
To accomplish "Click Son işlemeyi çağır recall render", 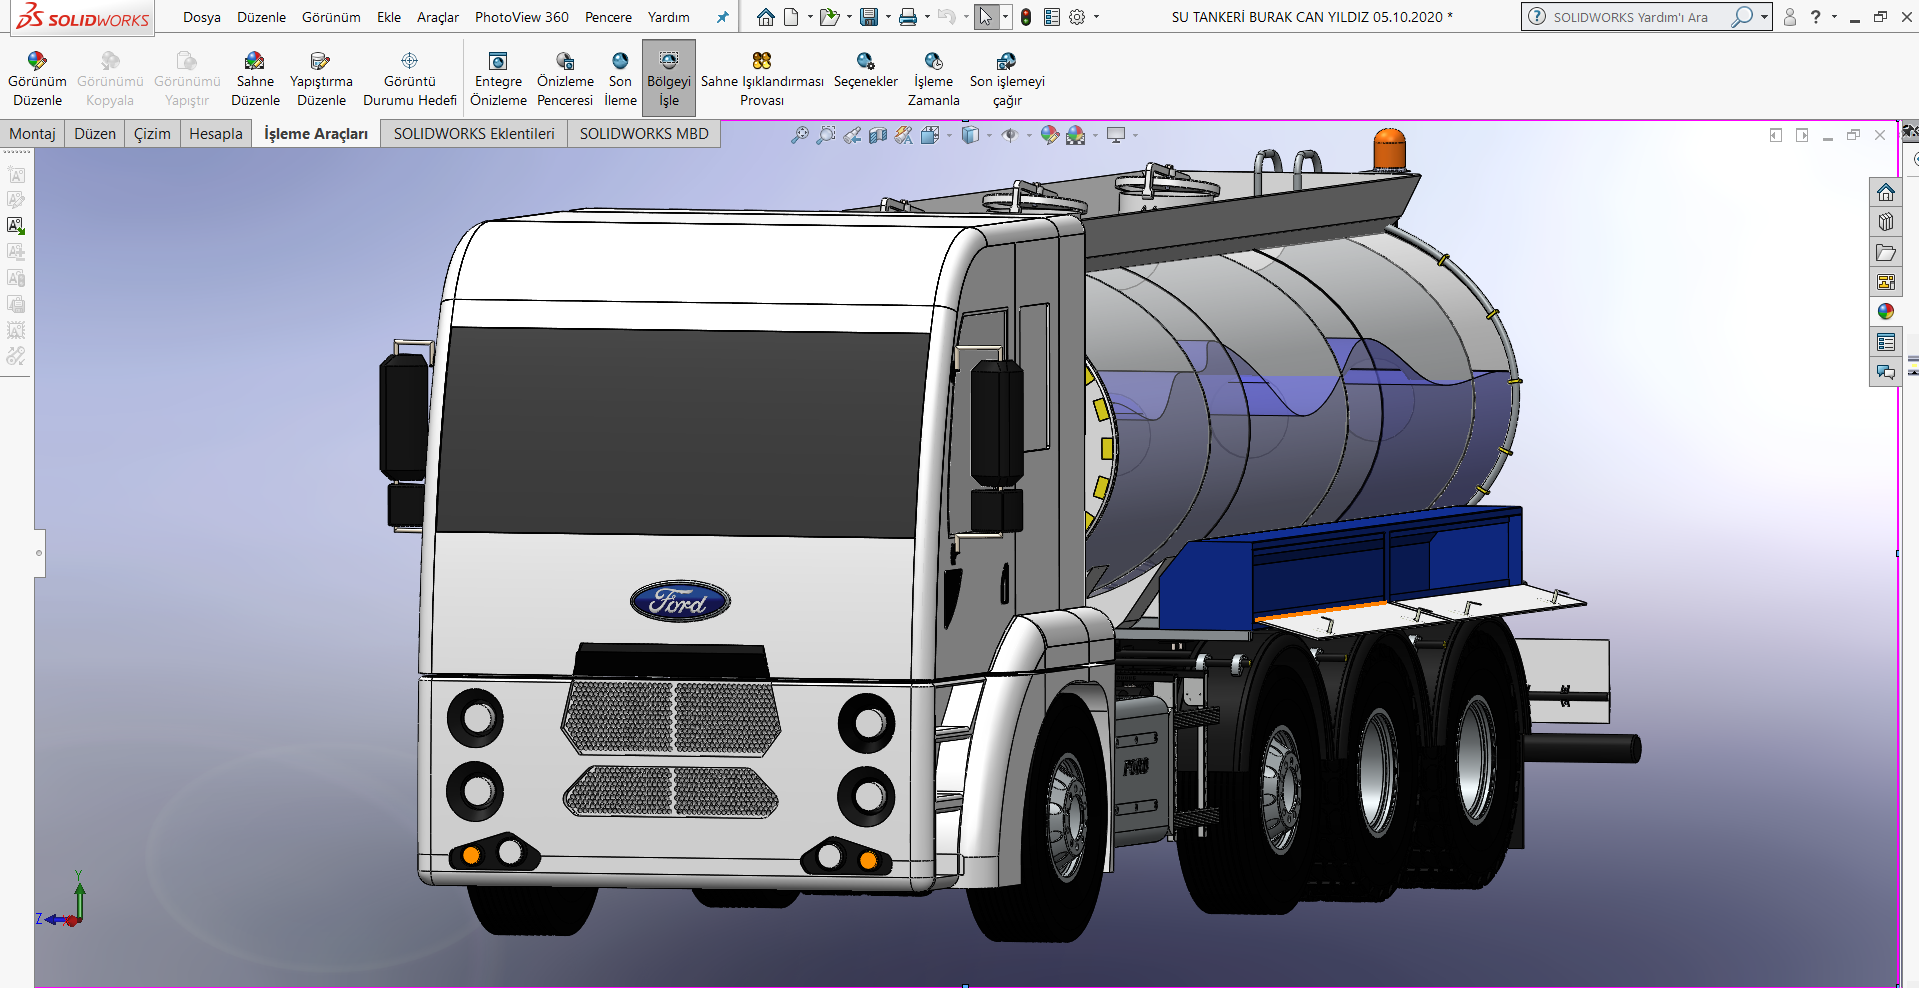I will 1007,79.
